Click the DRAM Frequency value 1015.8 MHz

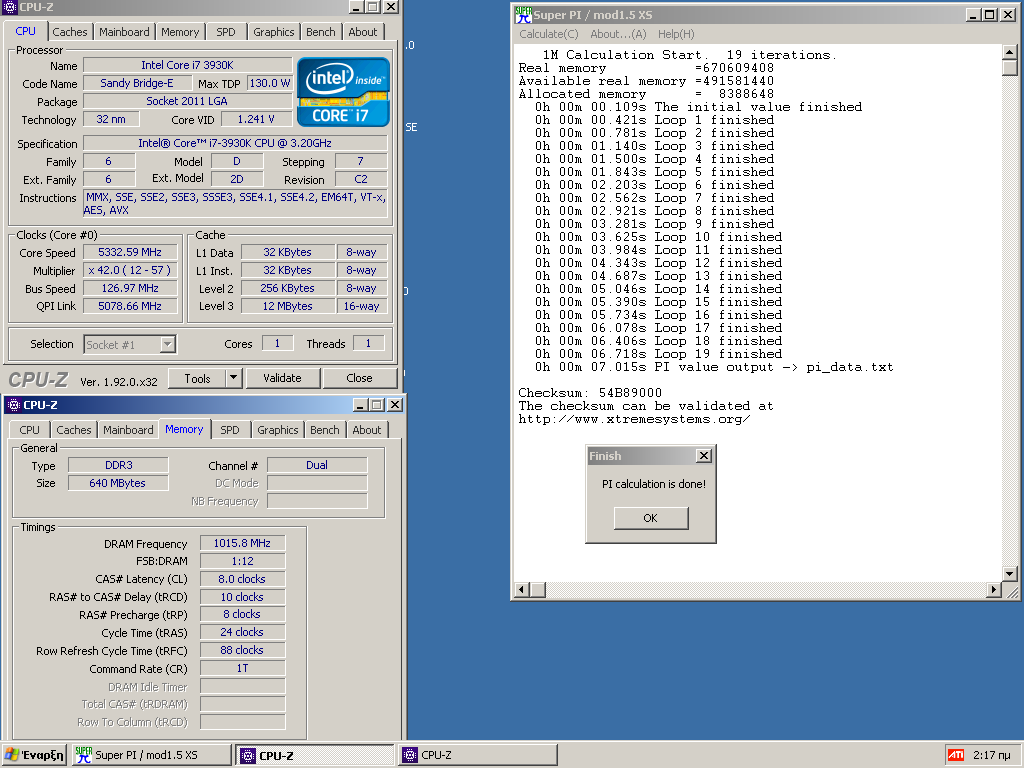[x=242, y=543]
